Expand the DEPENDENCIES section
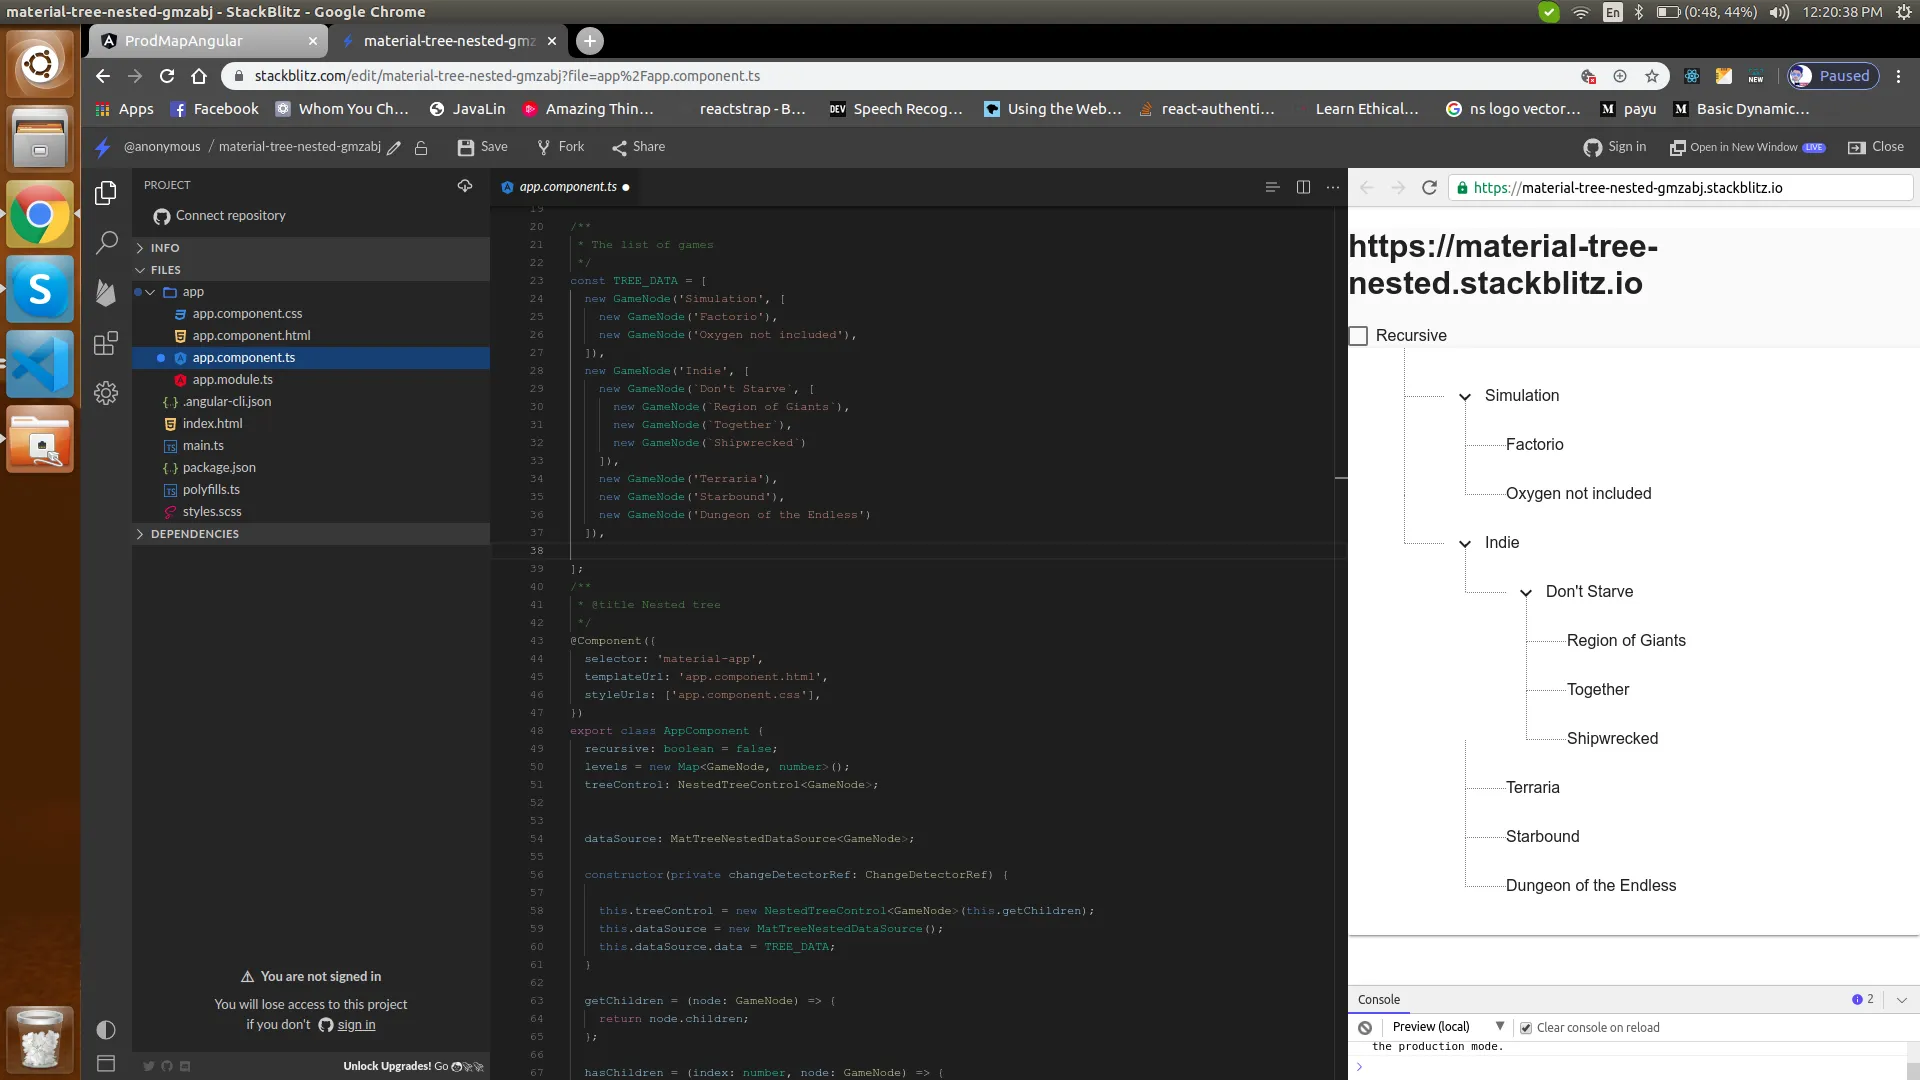The width and height of the screenshot is (1920, 1080). (195, 534)
